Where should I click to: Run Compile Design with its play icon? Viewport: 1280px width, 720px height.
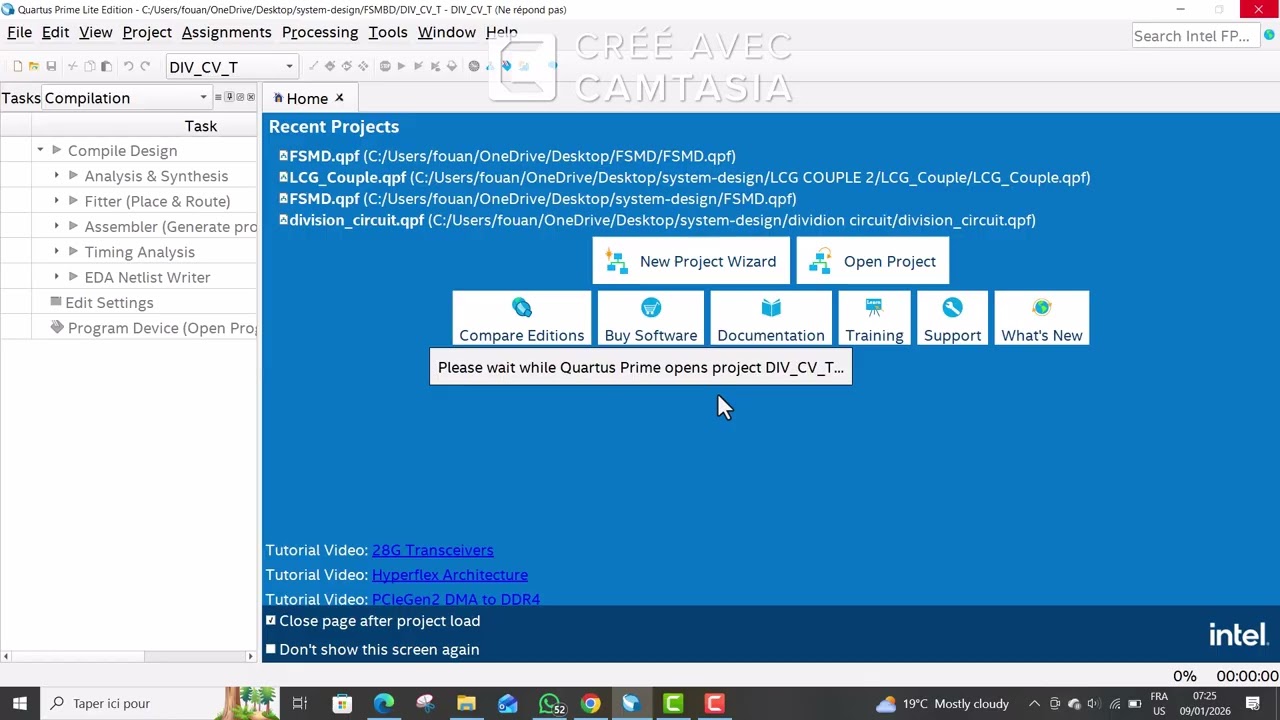pos(56,150)
